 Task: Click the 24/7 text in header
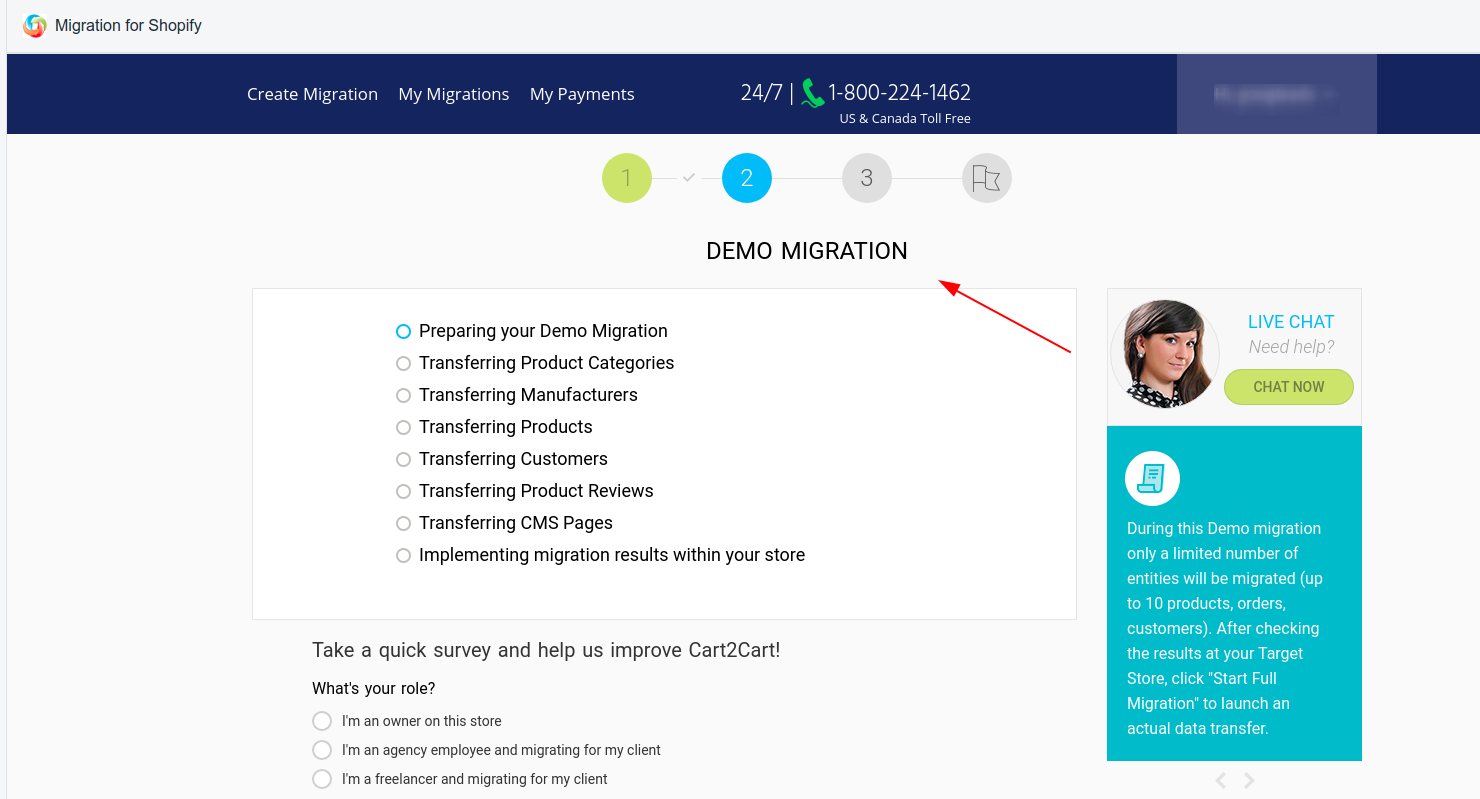pos(761,93)
